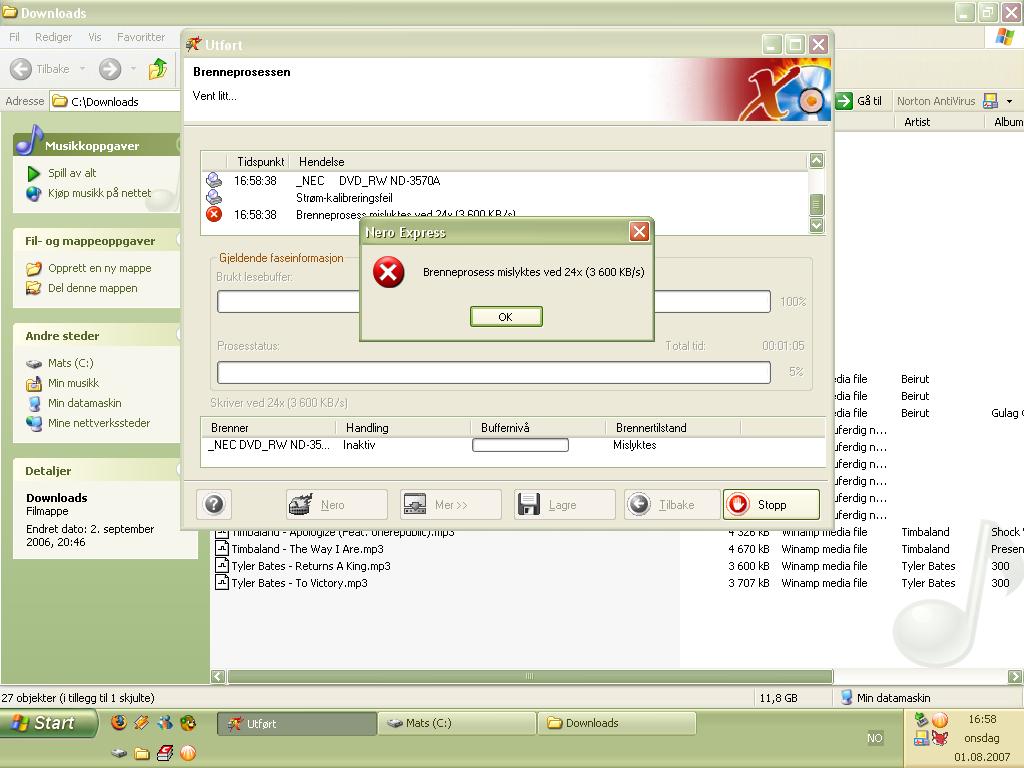This screenshot has height=768, width=1024.
Task: Open the back button history dropdown arrow
Action: pyautogui.click(x=82, y=69)
